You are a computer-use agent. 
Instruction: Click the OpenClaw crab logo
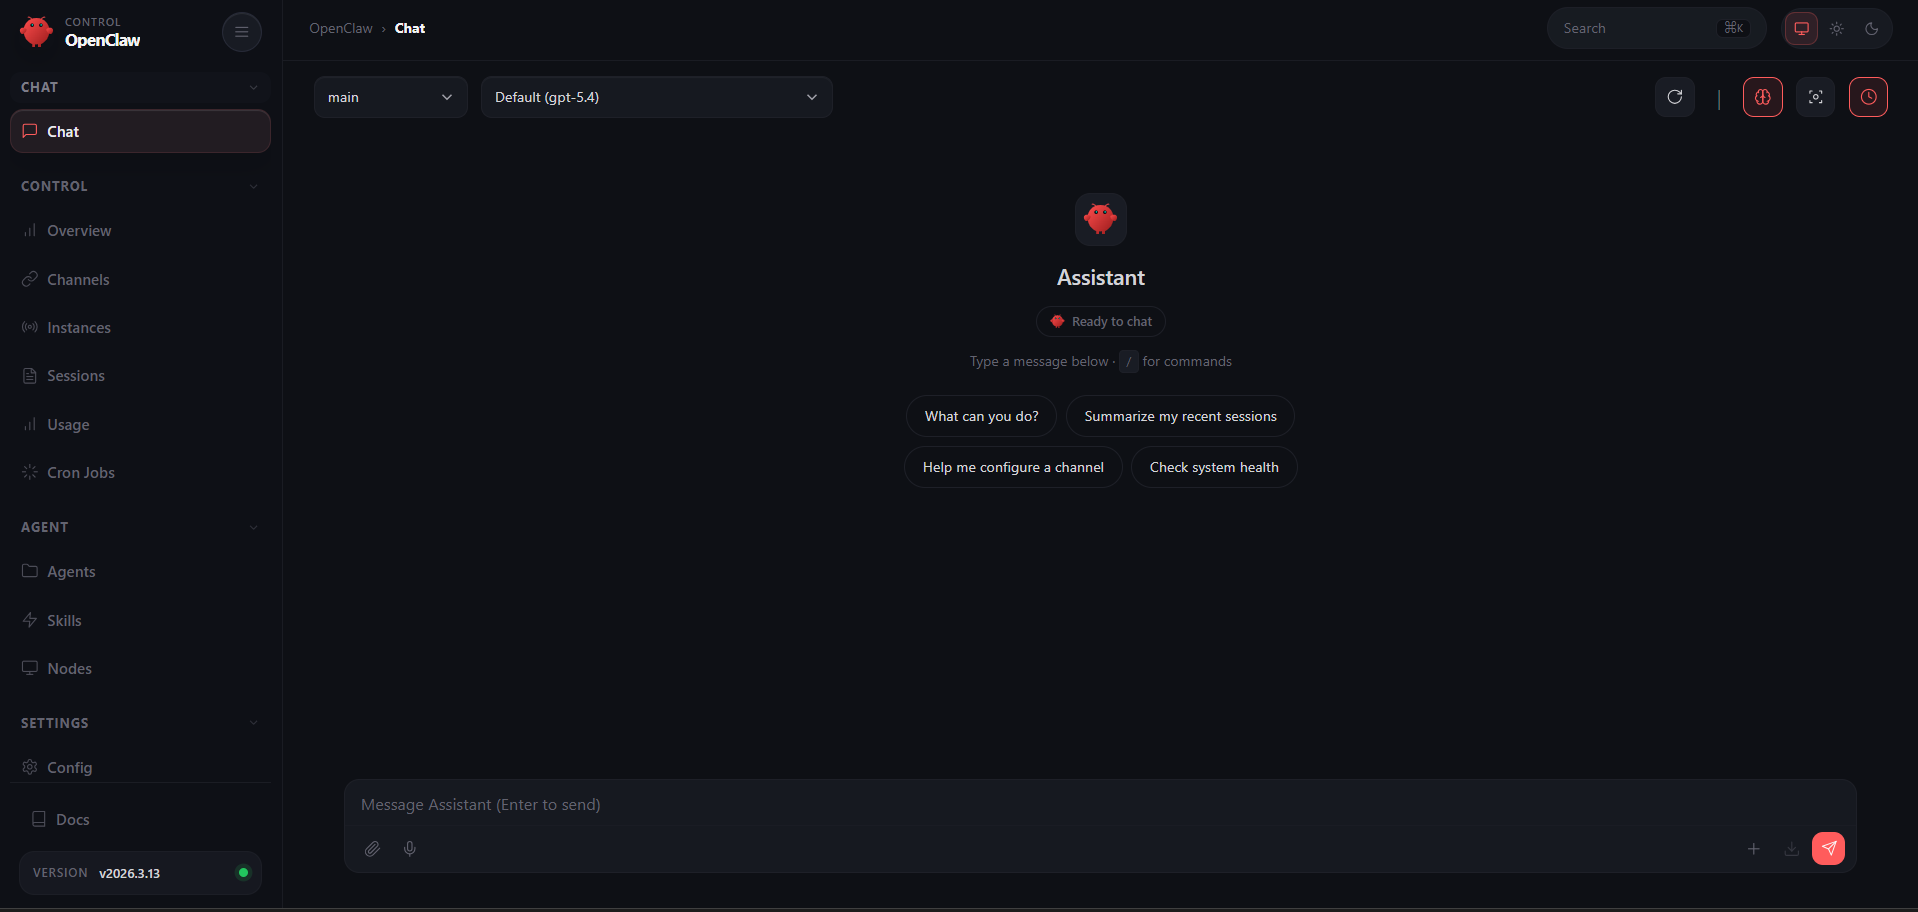[x=36, y=31]
